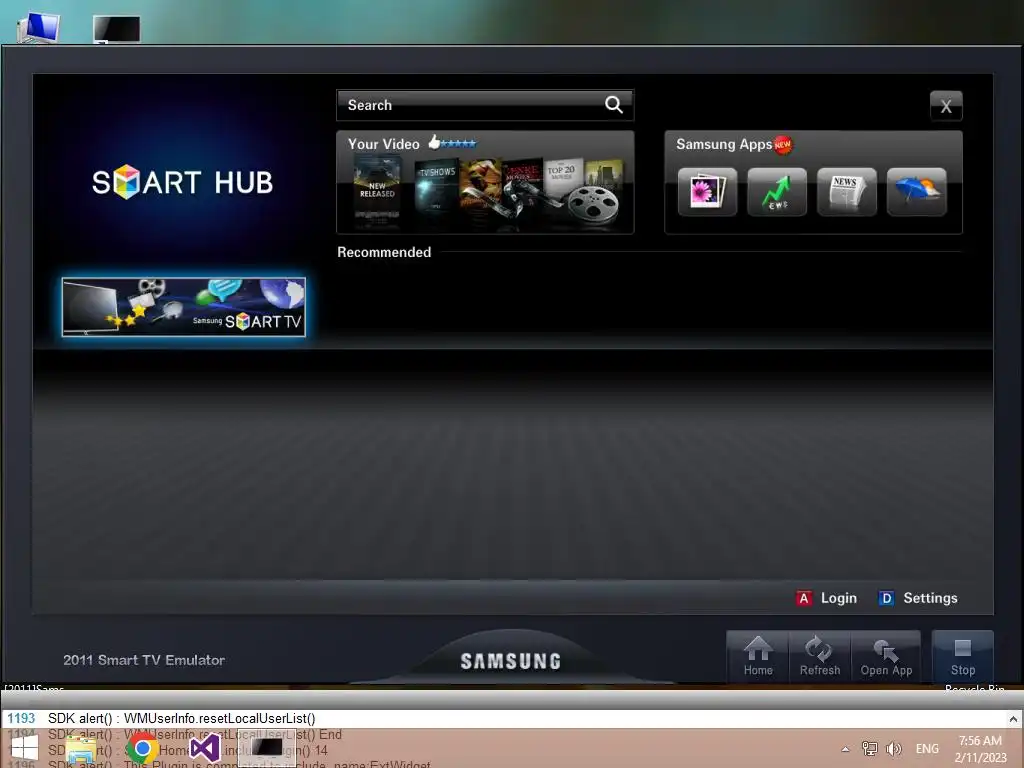Launch the stocks green arrow app
The width and height of the screenshot is (1024, 768).
(x=776, y=192)
